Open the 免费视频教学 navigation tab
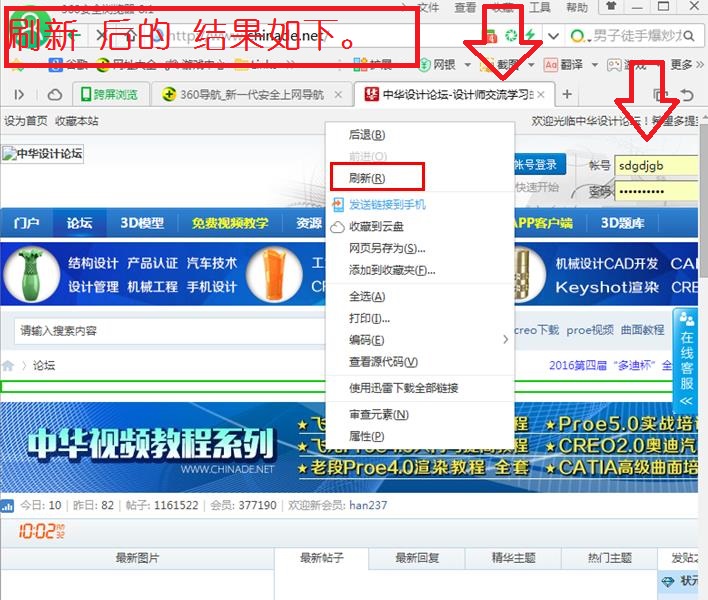 [x=230, y=223]
